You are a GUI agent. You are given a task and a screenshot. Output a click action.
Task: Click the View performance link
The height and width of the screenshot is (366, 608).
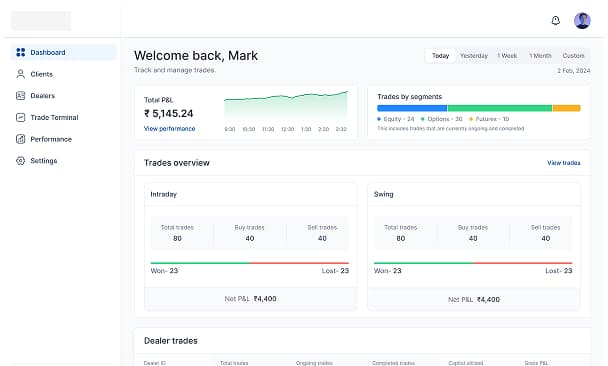(169, 128)
